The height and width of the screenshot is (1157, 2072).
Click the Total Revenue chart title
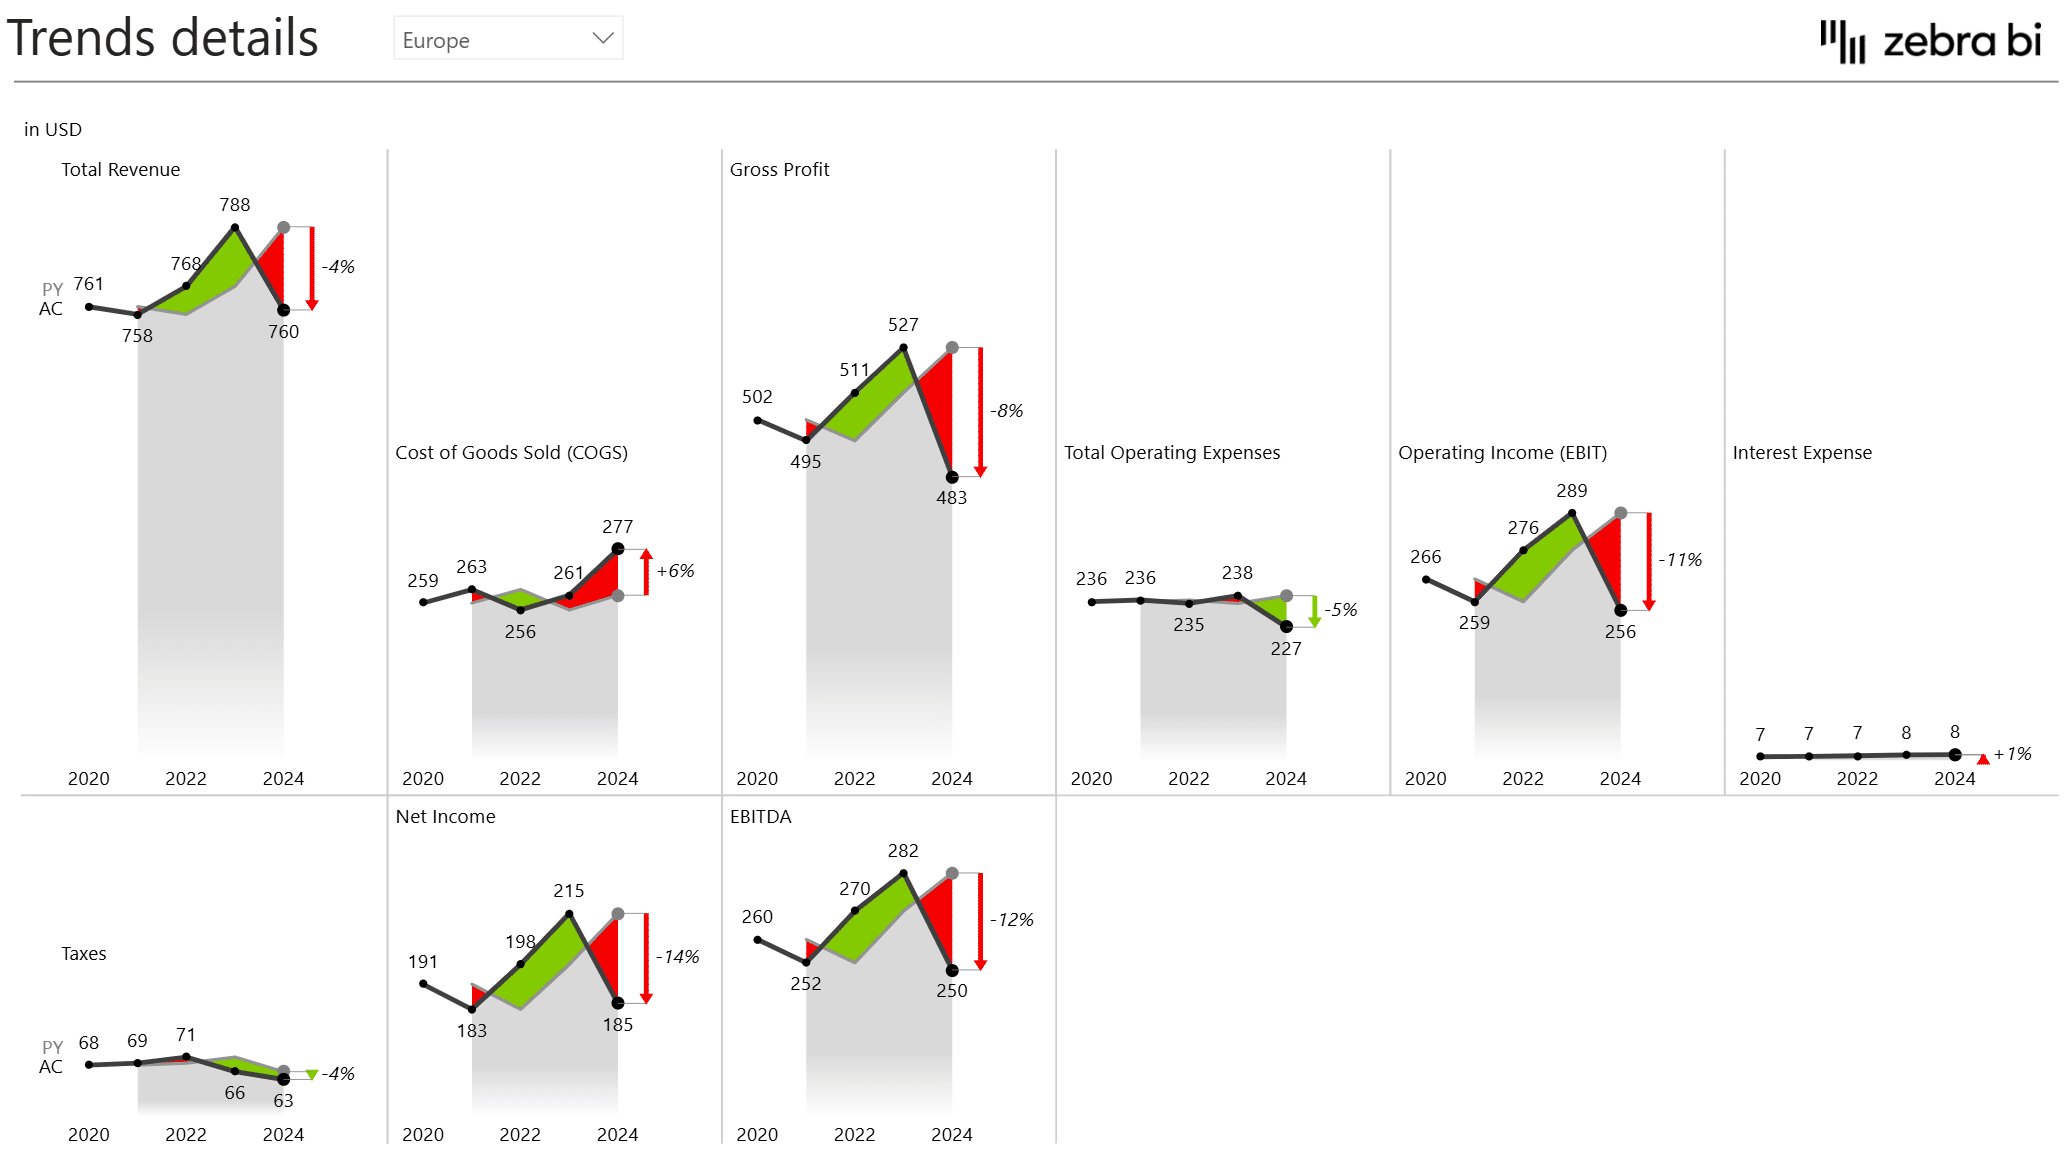pos(120,169)
